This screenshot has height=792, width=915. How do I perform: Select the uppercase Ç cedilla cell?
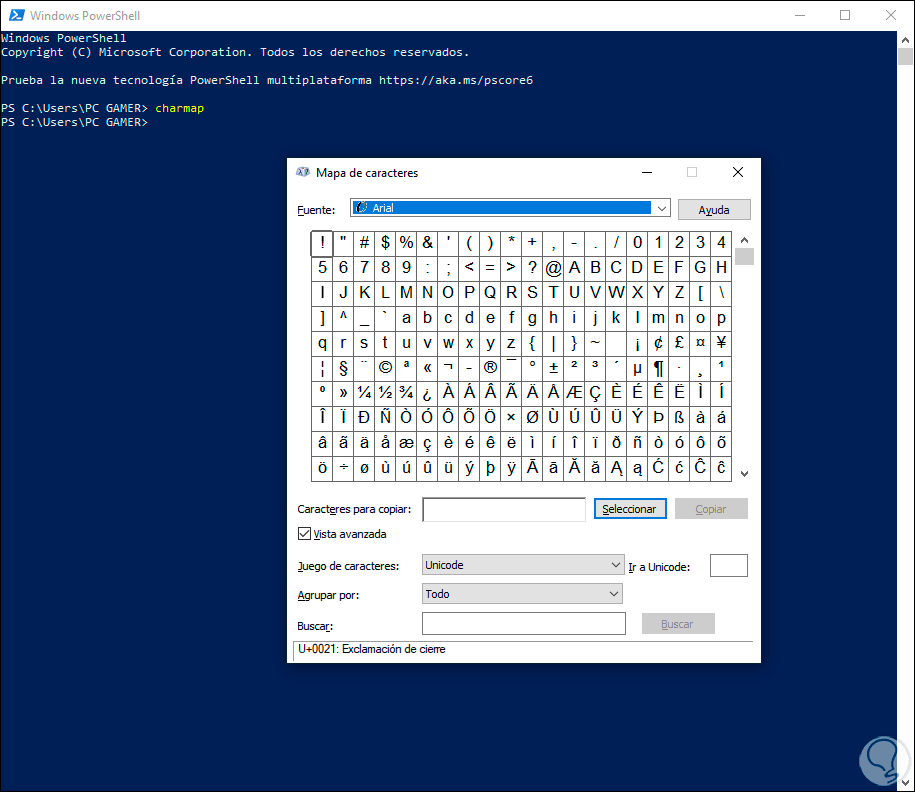[595, 393]
